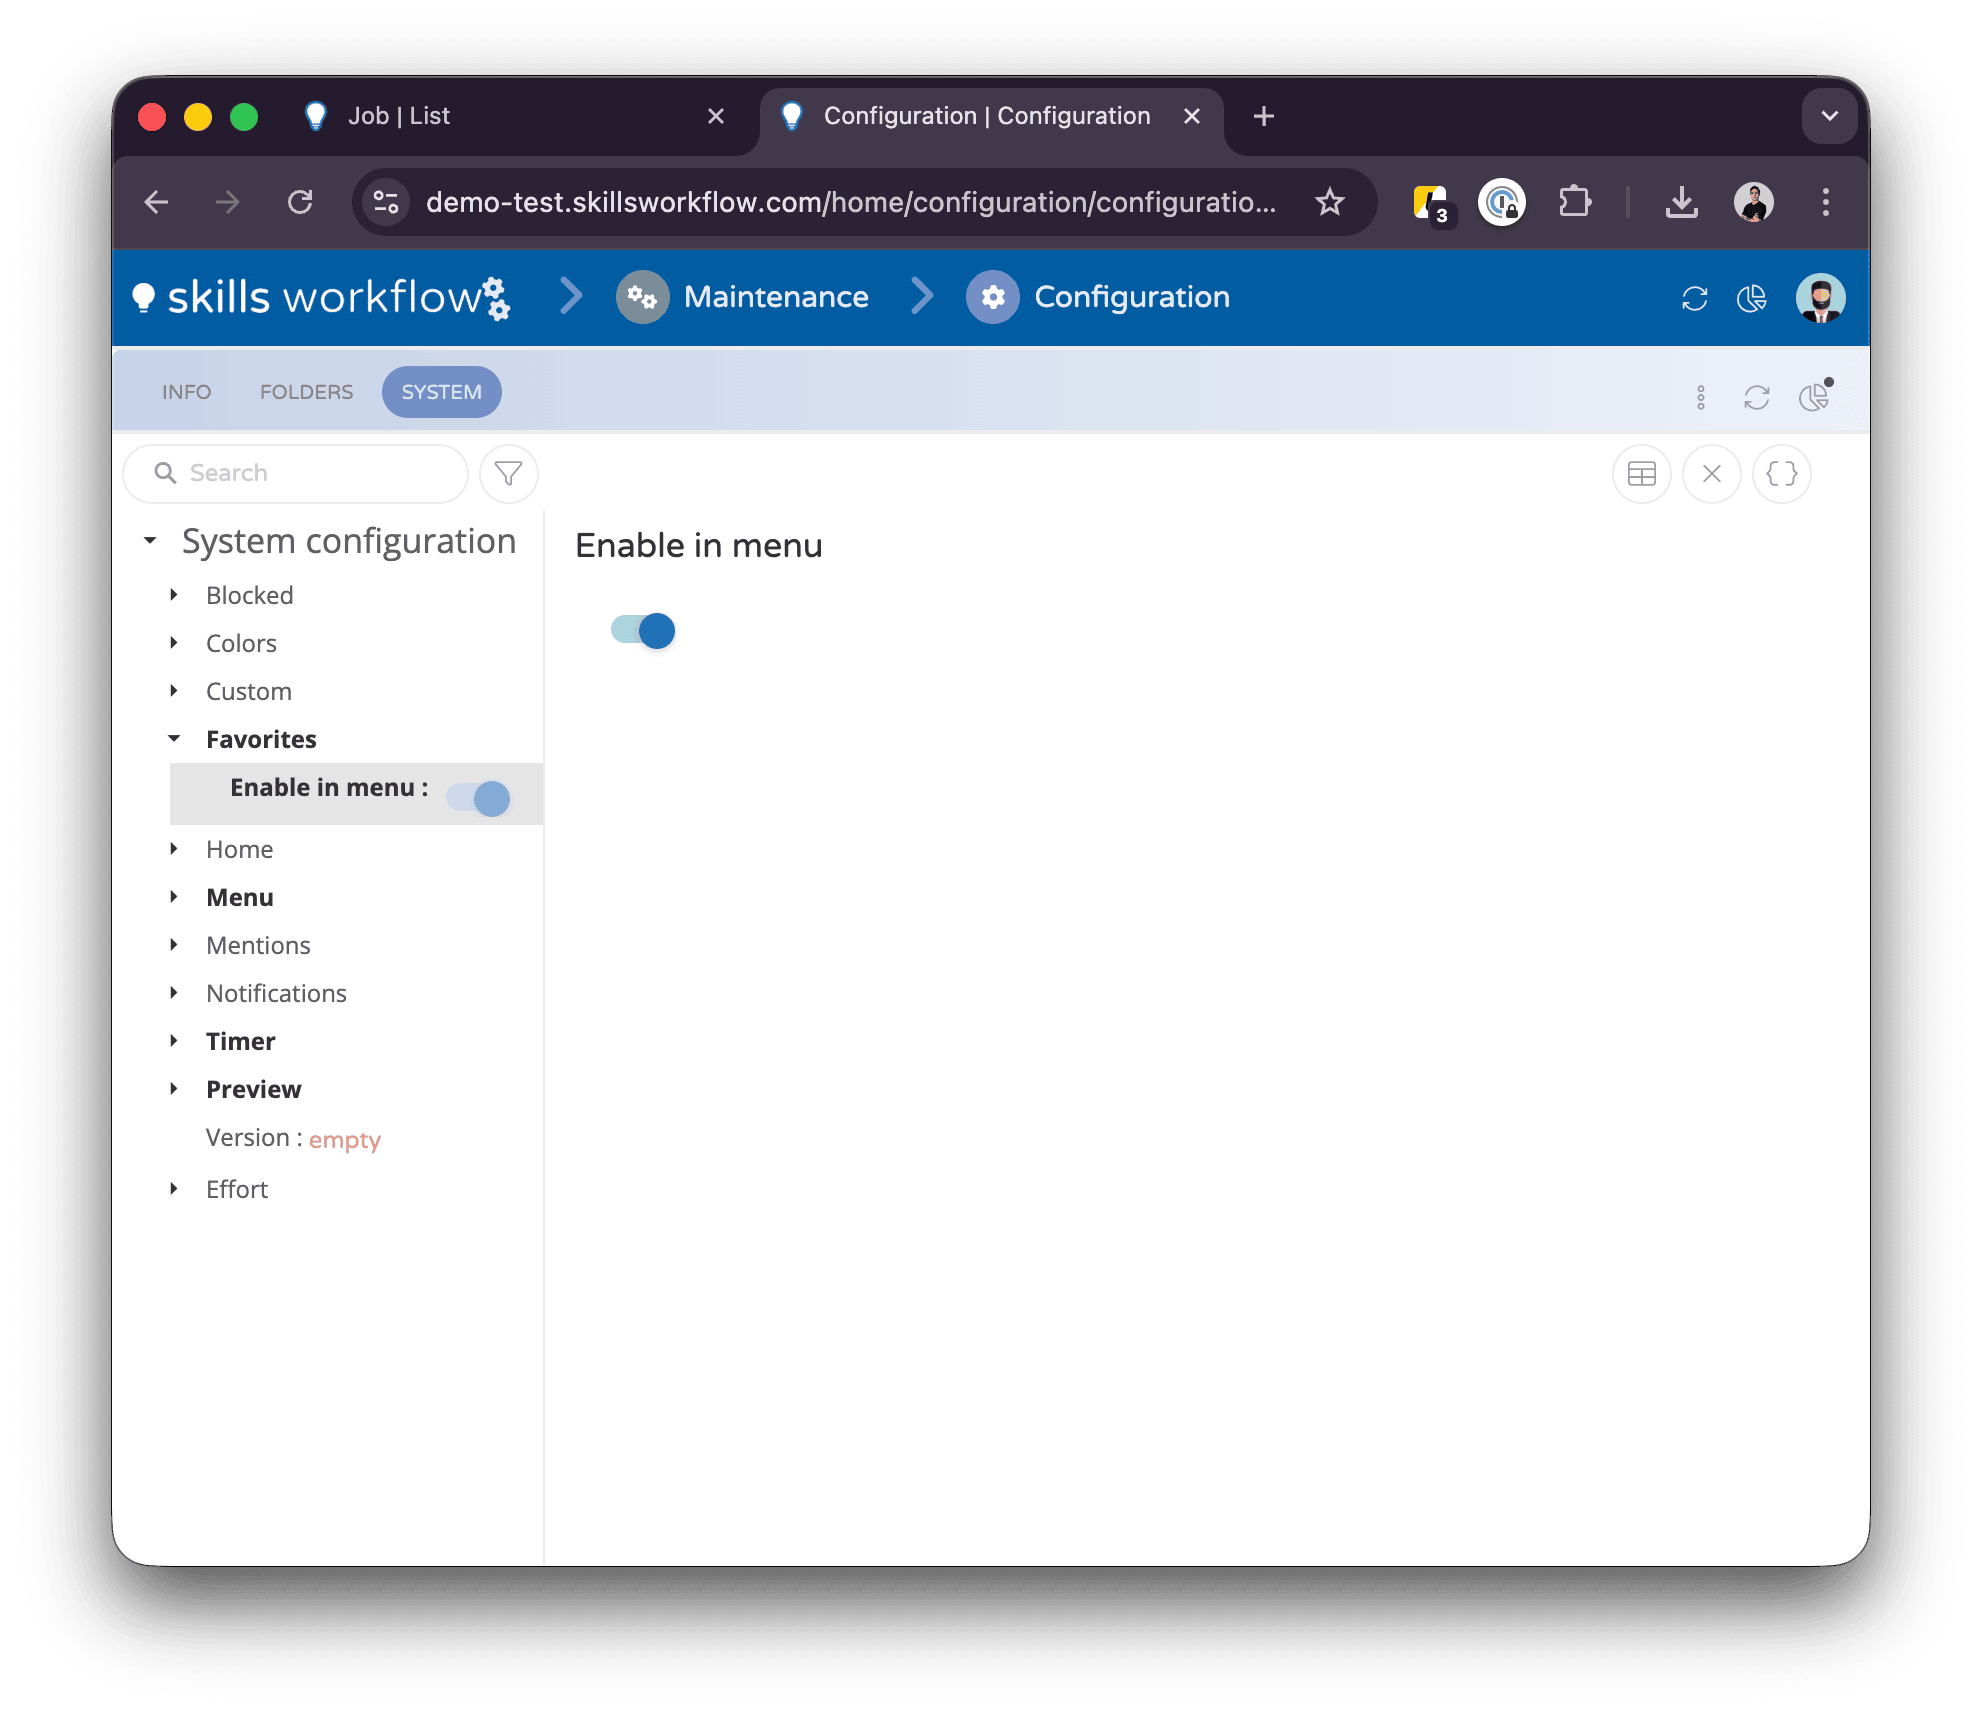Viewport: 1982px width, 1714px height.
Task: Click the X clear icon in panel toolbar
Action: coord(1711,473)
